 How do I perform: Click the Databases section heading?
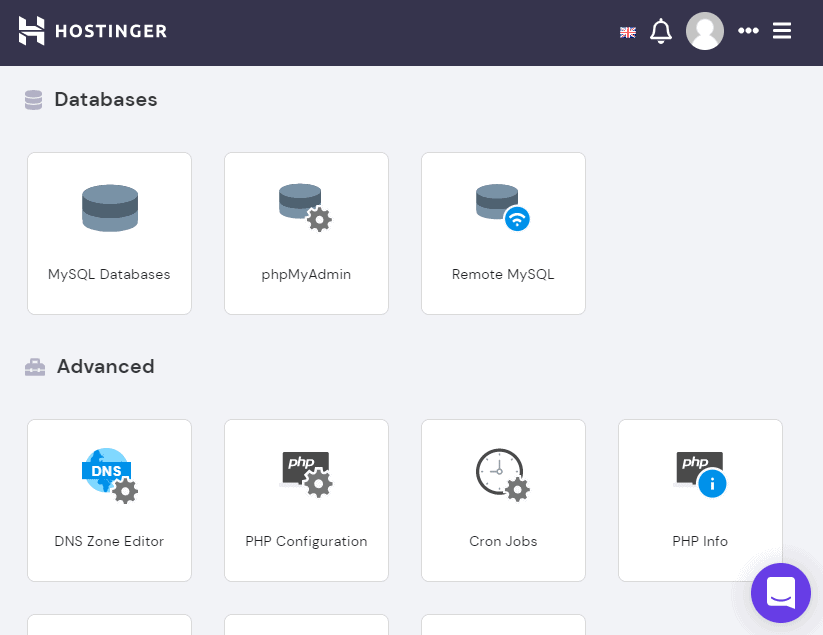105,99
